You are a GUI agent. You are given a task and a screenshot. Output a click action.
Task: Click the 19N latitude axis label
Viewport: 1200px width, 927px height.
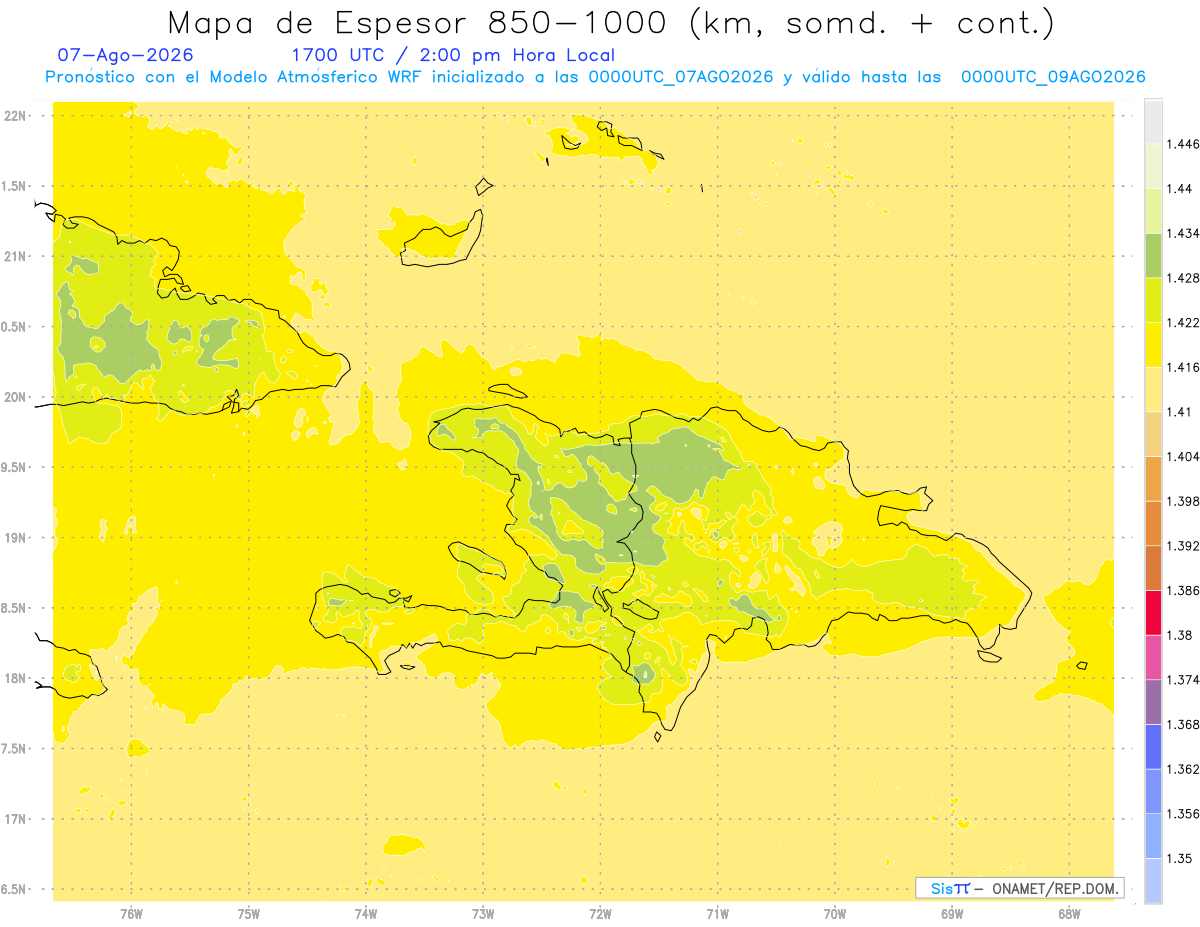15,538
